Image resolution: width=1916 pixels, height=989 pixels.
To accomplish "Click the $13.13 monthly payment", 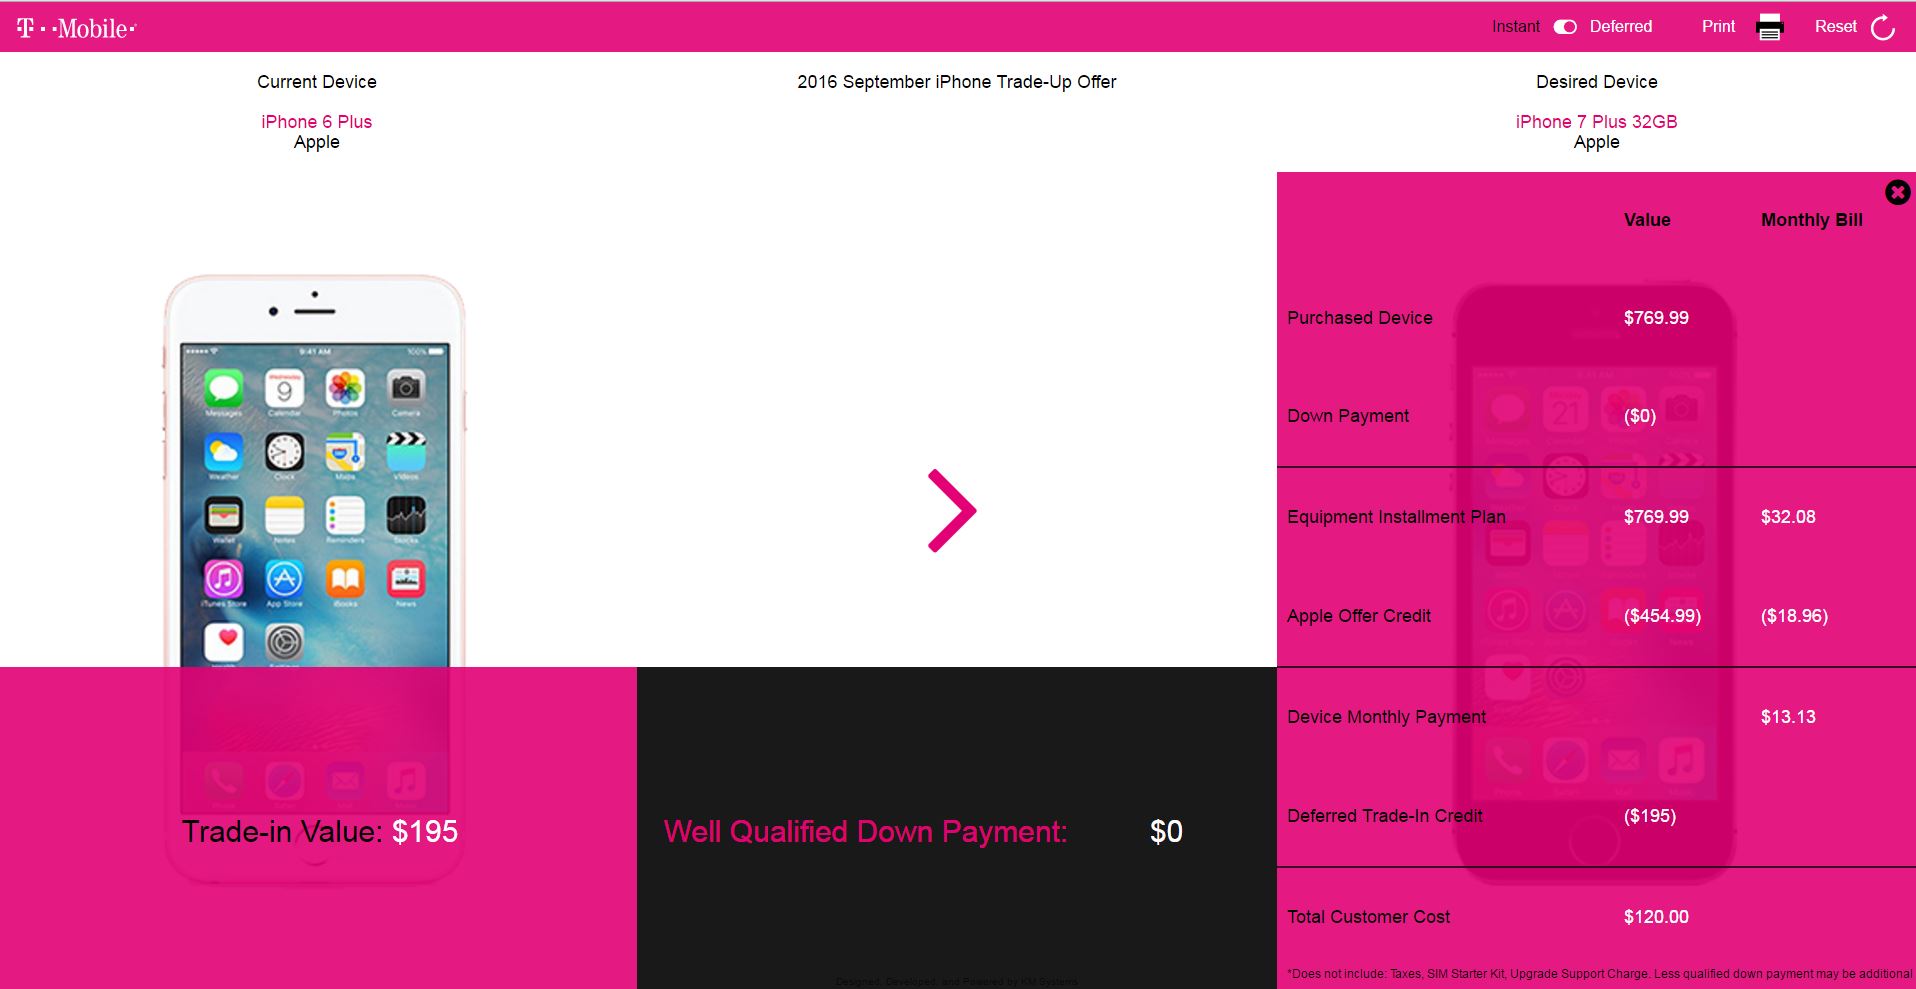I will (x=1788, y=717).
